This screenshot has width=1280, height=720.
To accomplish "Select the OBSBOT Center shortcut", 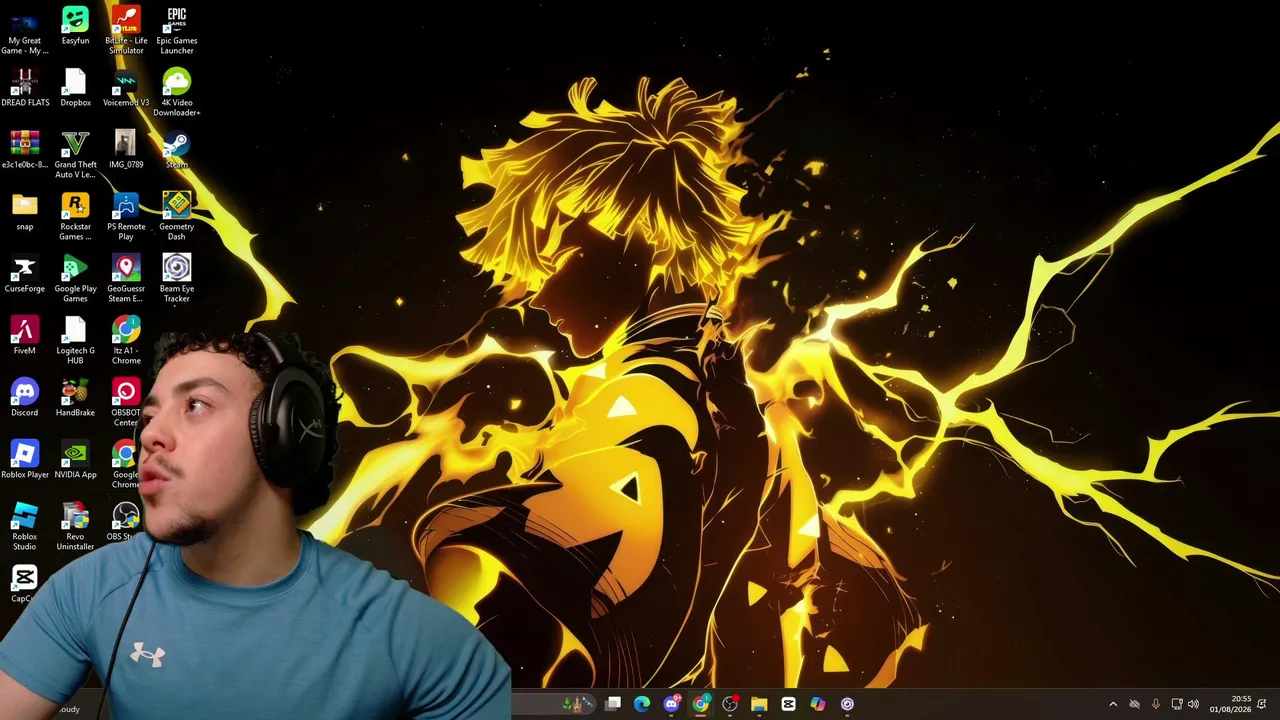I will [126, 402].
